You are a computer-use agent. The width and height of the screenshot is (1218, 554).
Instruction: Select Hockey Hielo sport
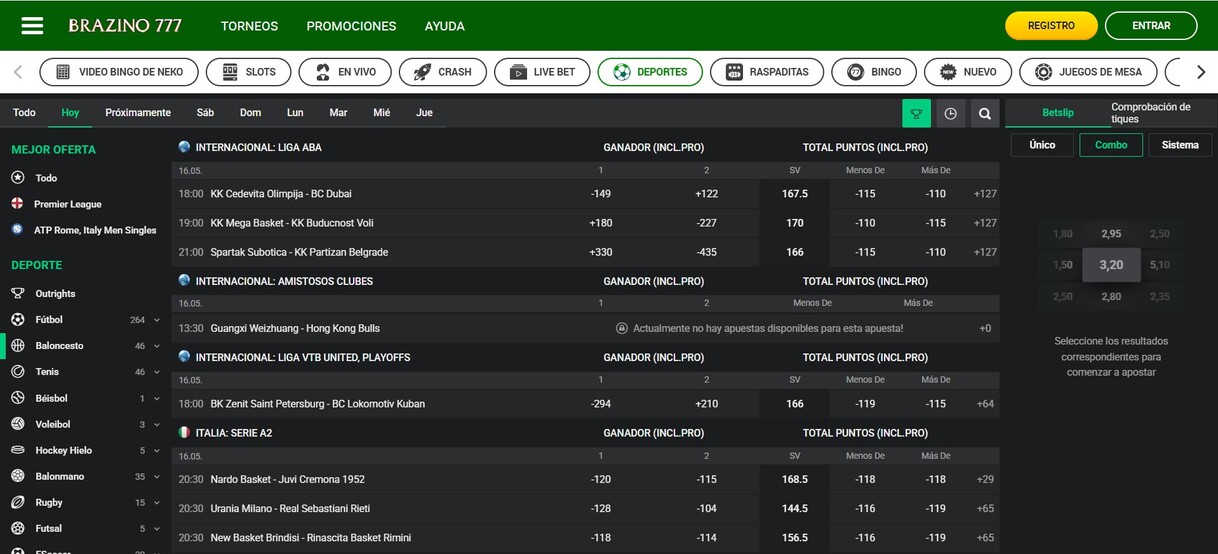click(x=62, y=451)
